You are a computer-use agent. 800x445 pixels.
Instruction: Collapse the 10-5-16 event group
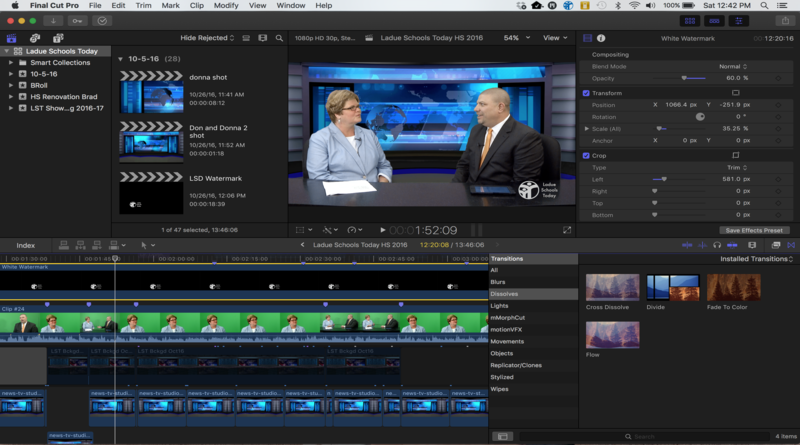click(120, 59)
